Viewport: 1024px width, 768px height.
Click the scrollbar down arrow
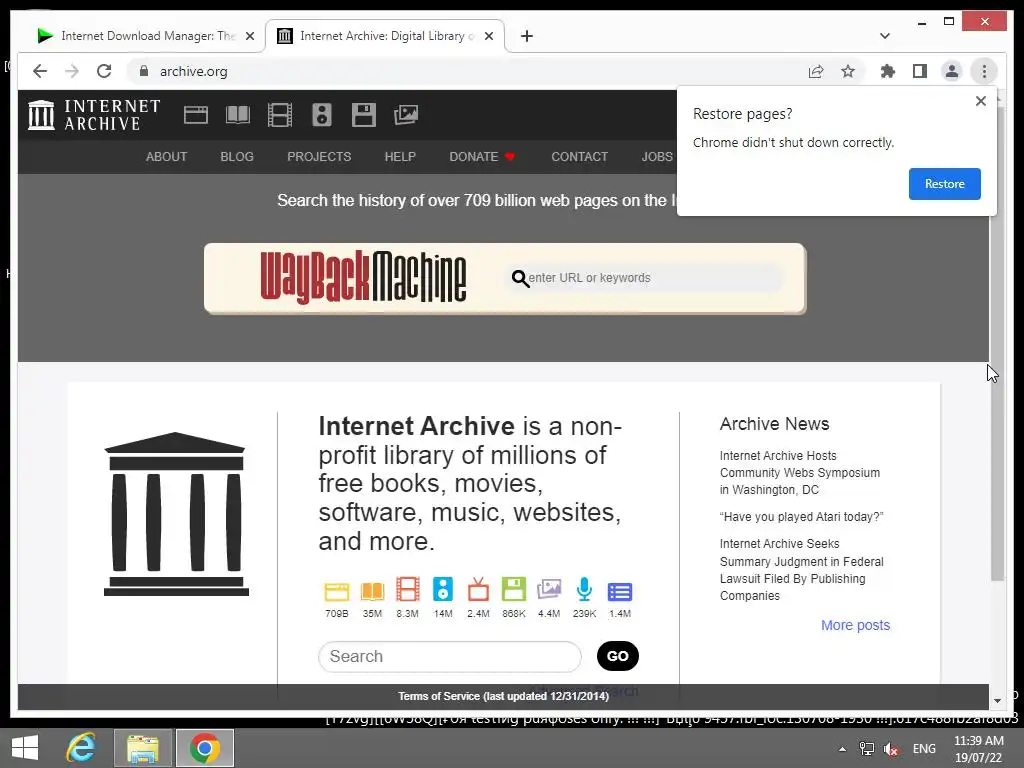coord(997,701)
